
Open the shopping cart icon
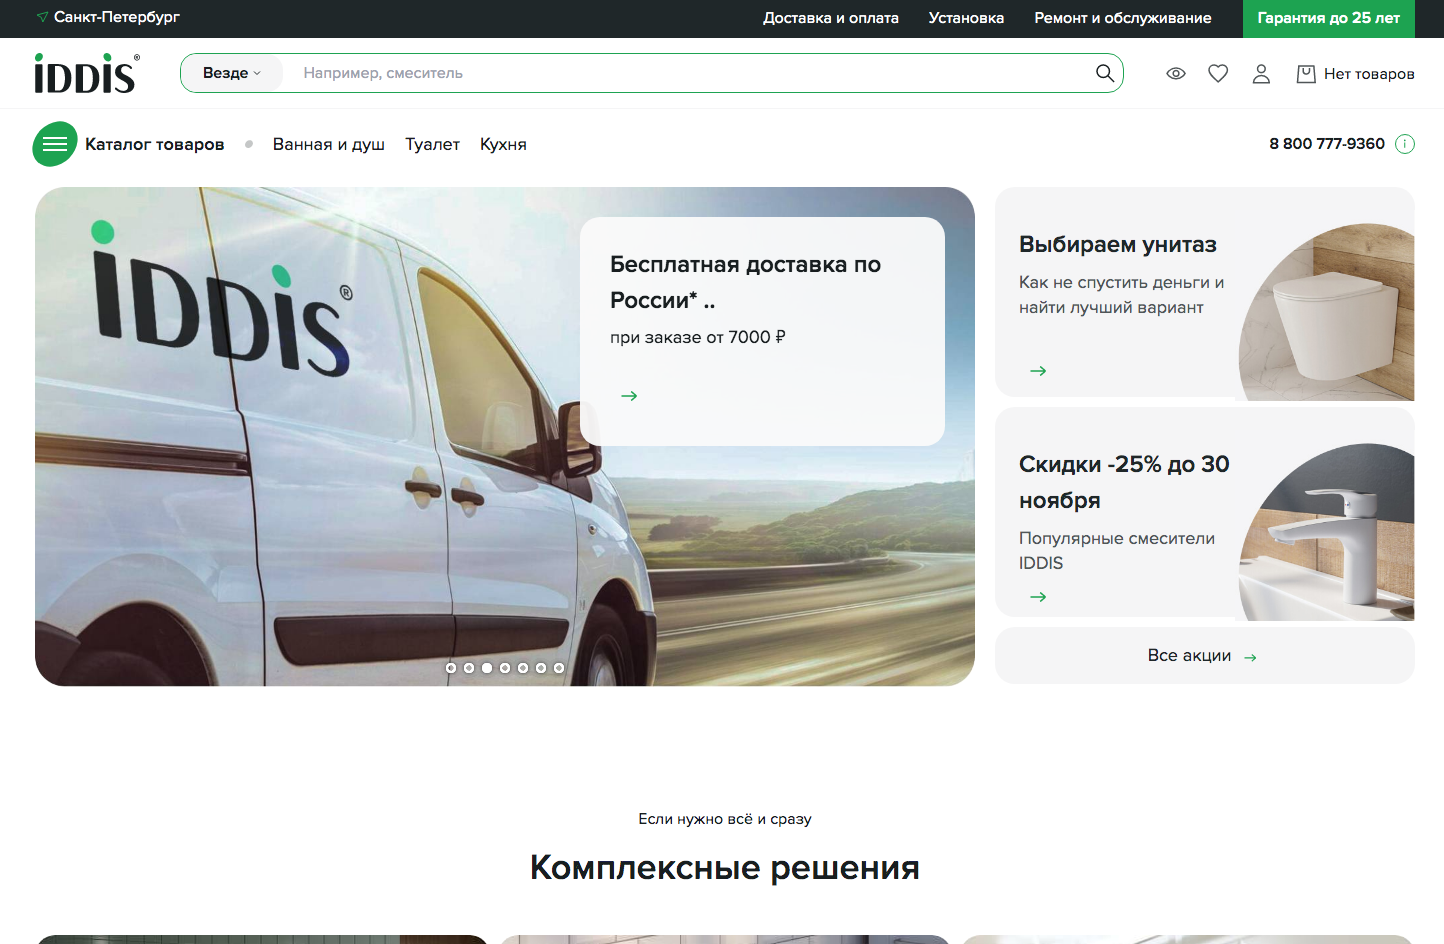[1306, 73]
